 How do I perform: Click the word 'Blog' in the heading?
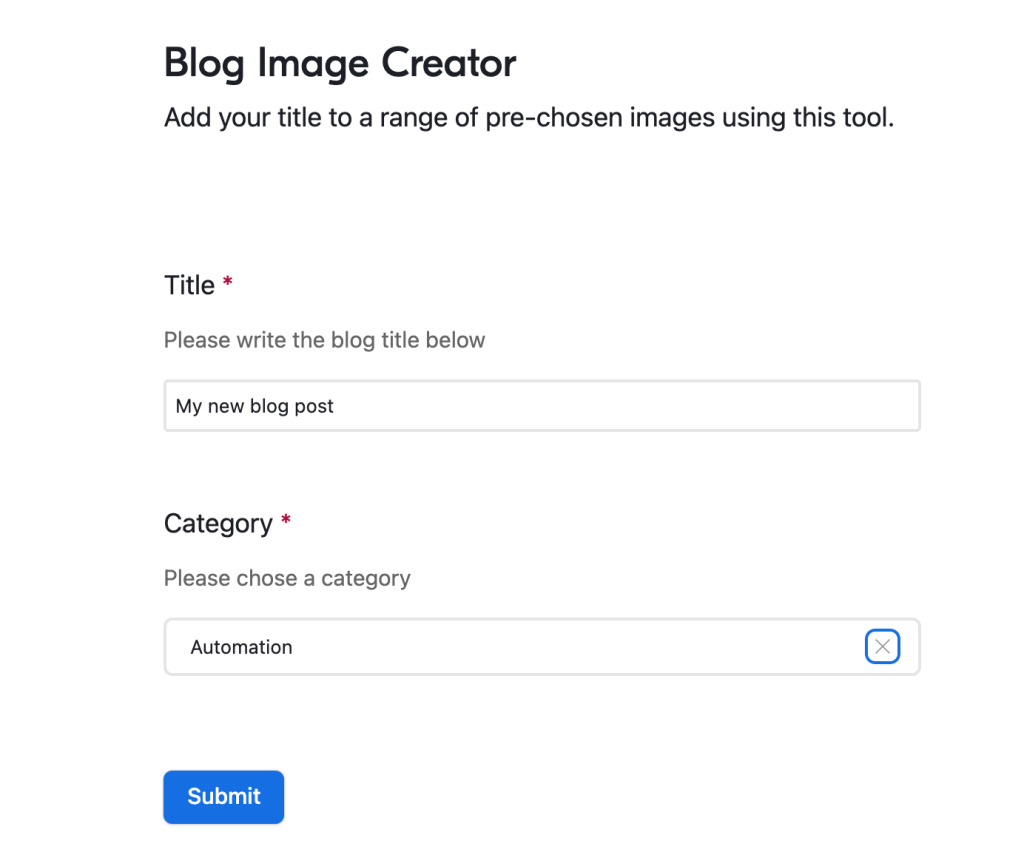tap(205, 63)
